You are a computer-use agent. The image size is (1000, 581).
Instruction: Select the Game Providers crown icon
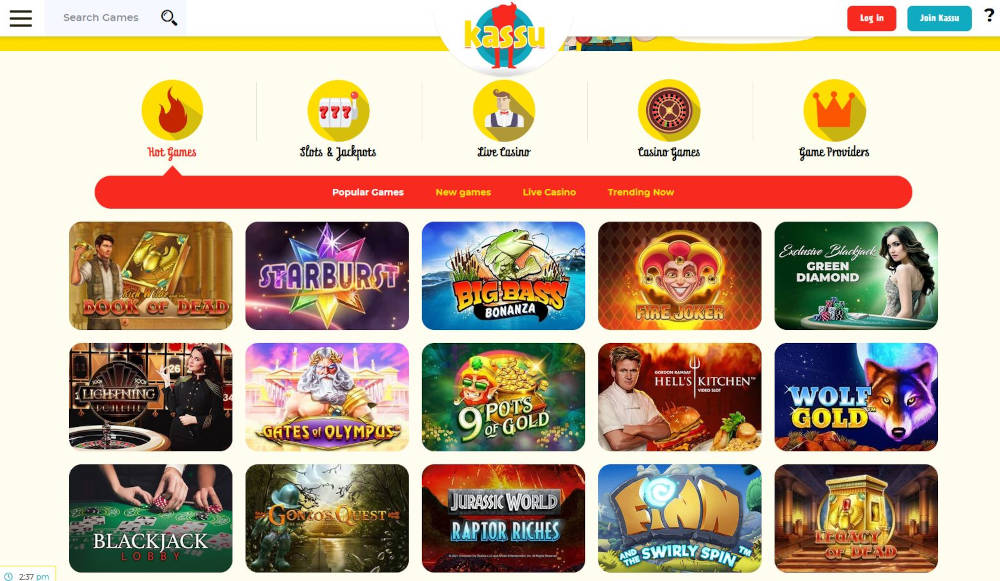coord(834,110)
